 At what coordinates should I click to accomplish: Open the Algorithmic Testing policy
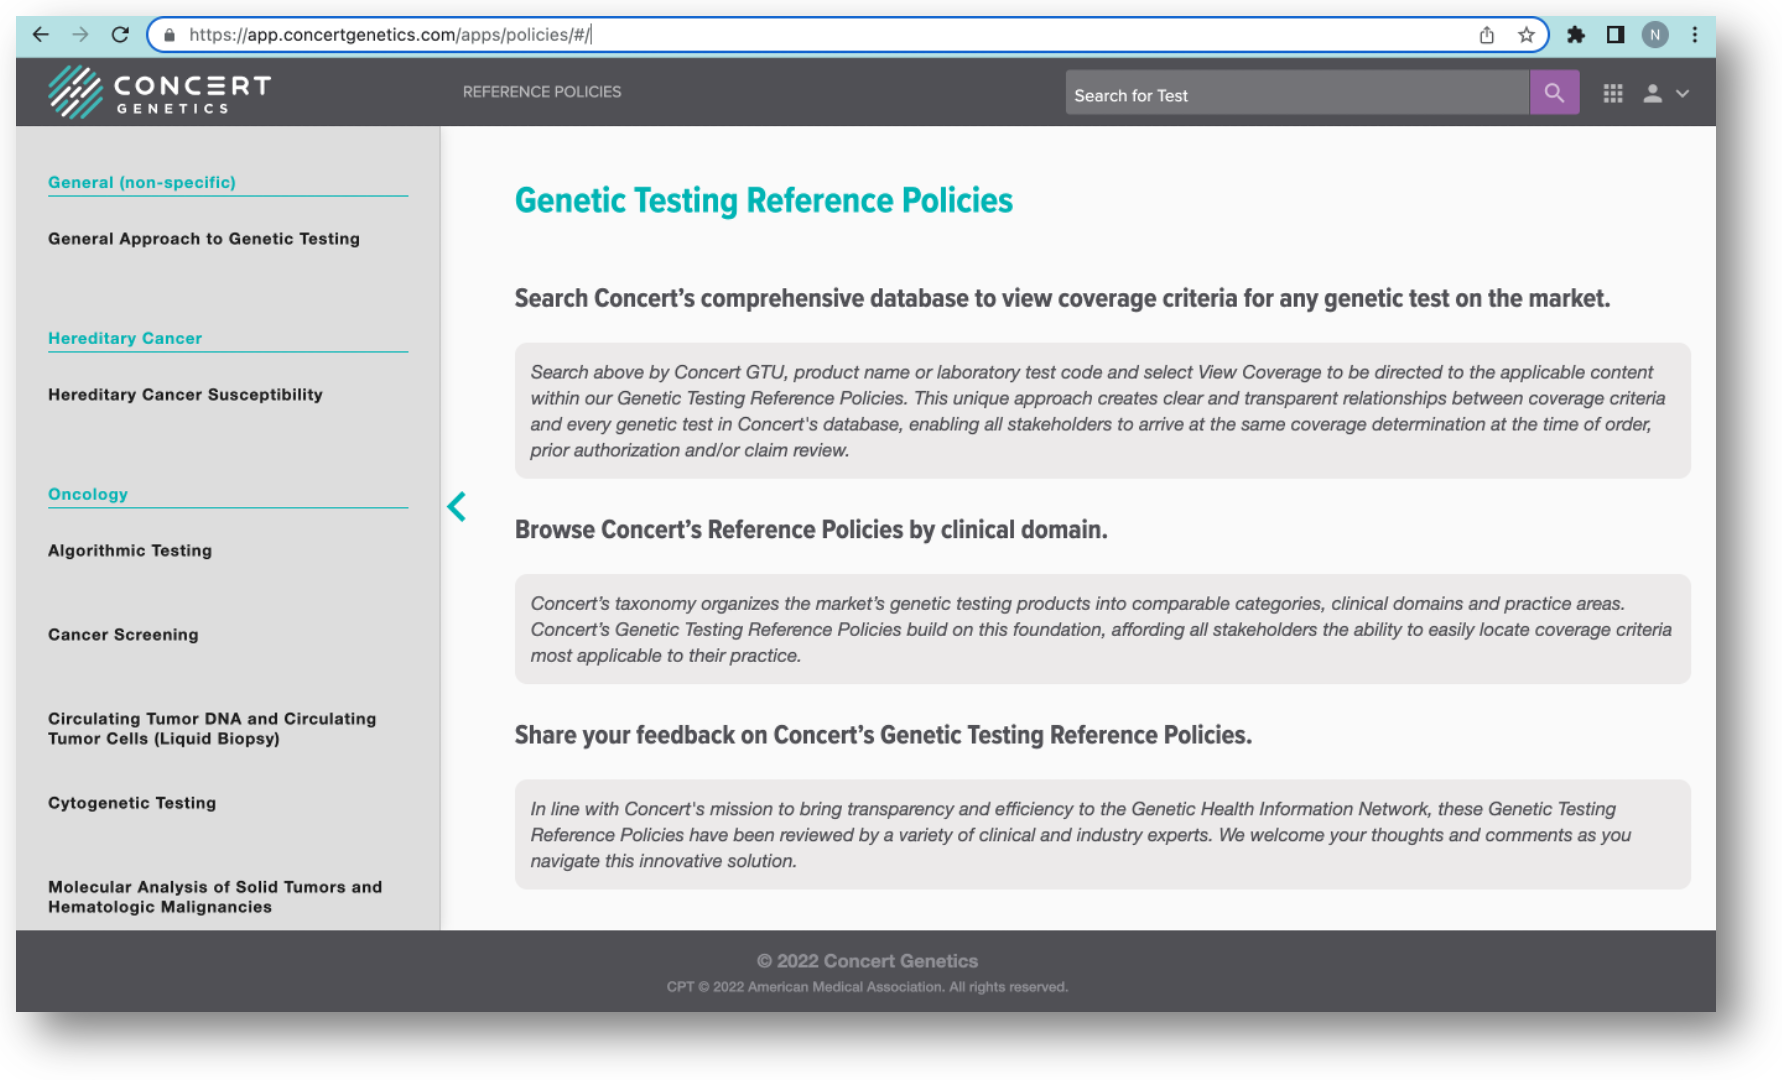coord(130,550)
